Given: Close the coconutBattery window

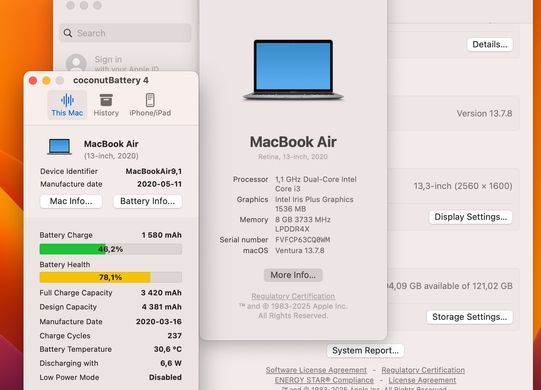Looking at the screenshot, I should point(33,80).
